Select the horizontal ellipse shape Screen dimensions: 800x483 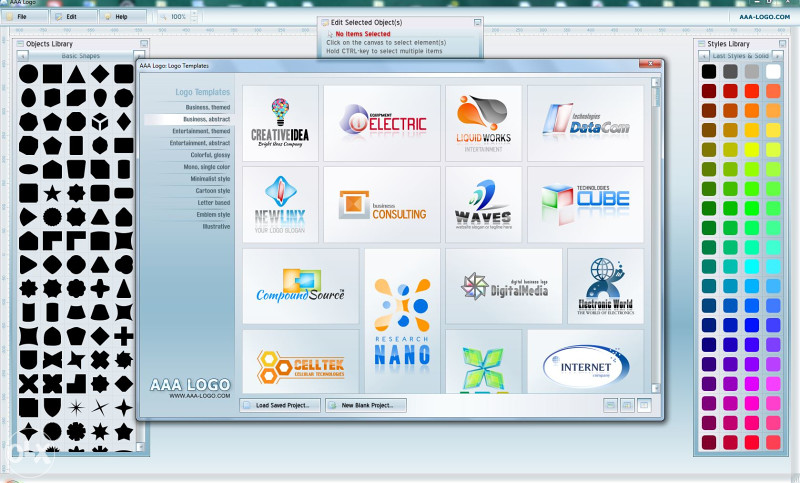29,169
